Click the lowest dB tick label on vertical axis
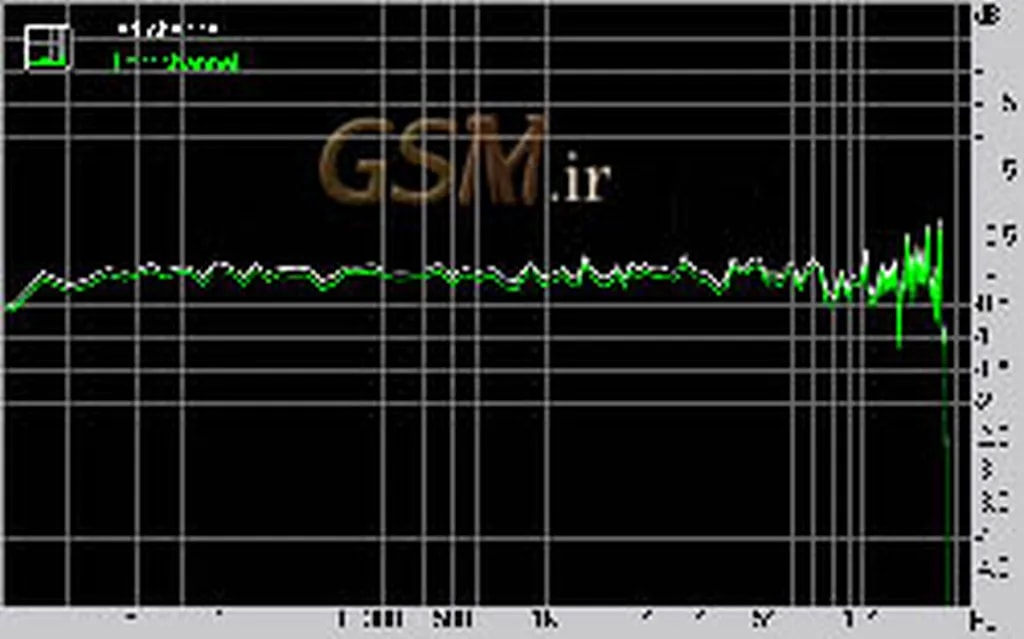This screenshot has height=639, width=1024. pos(993,572)
